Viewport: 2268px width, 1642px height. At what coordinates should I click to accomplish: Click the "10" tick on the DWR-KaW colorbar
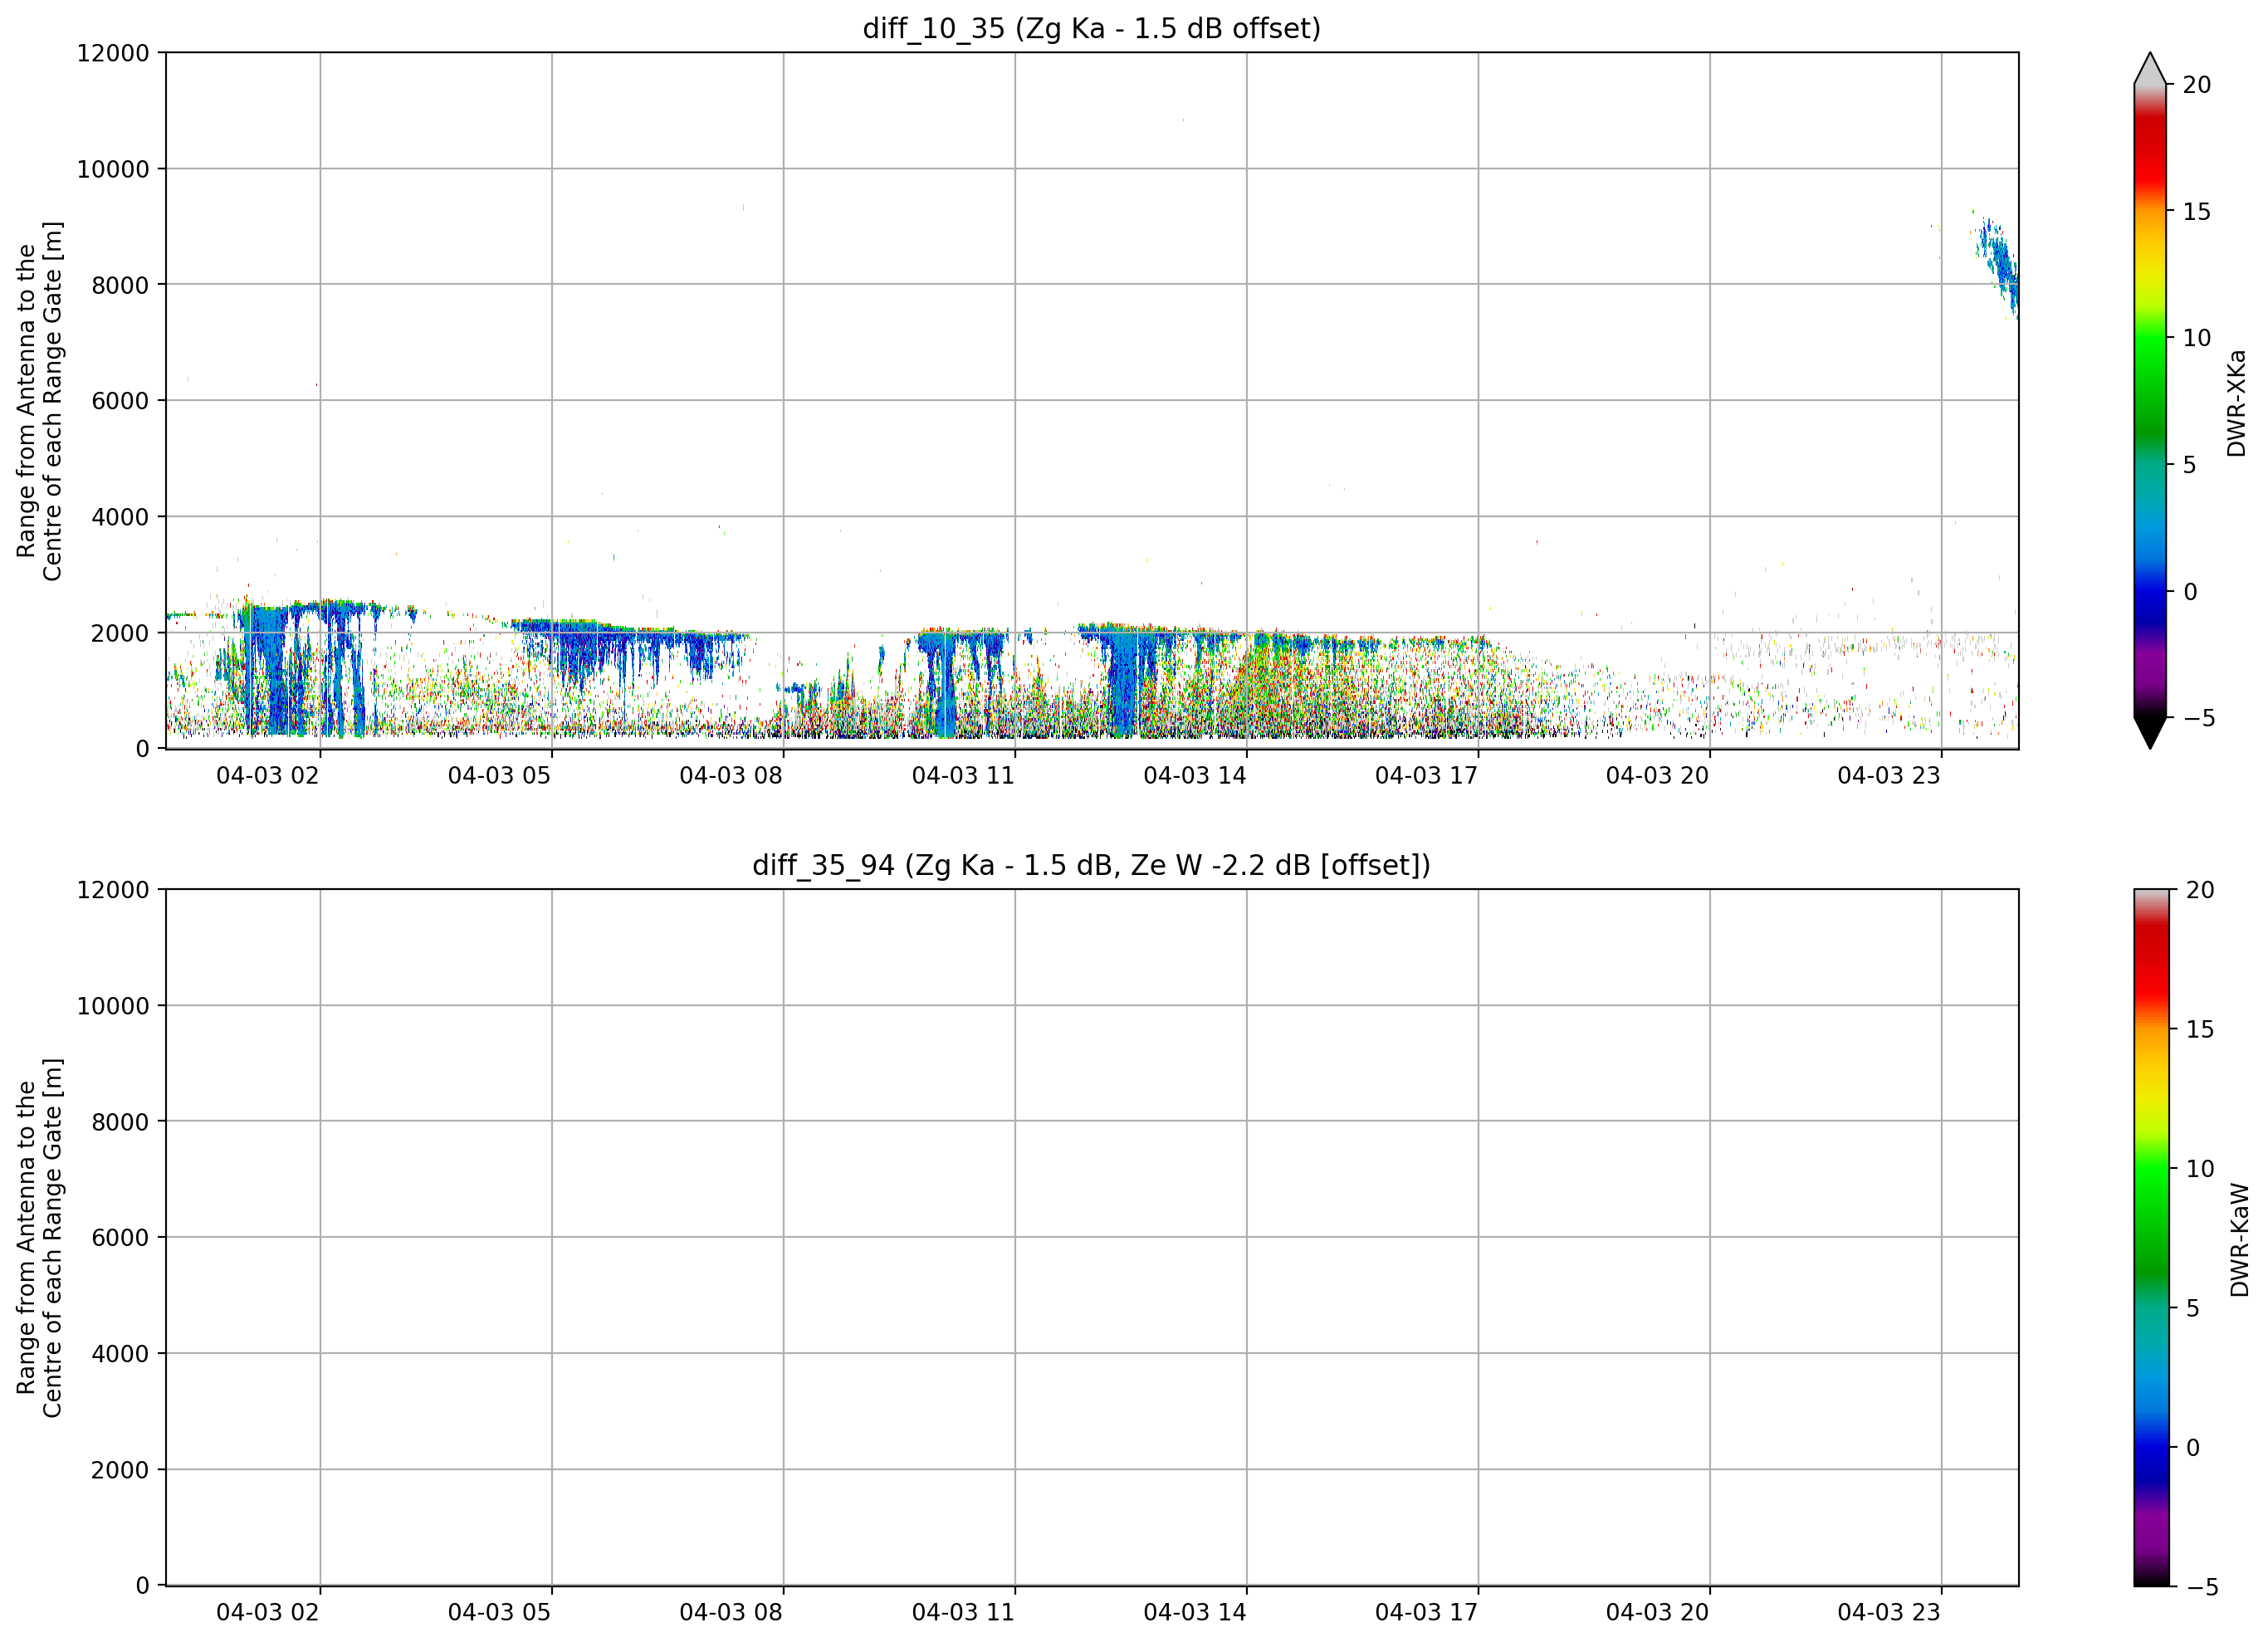pos(2201,1169)
